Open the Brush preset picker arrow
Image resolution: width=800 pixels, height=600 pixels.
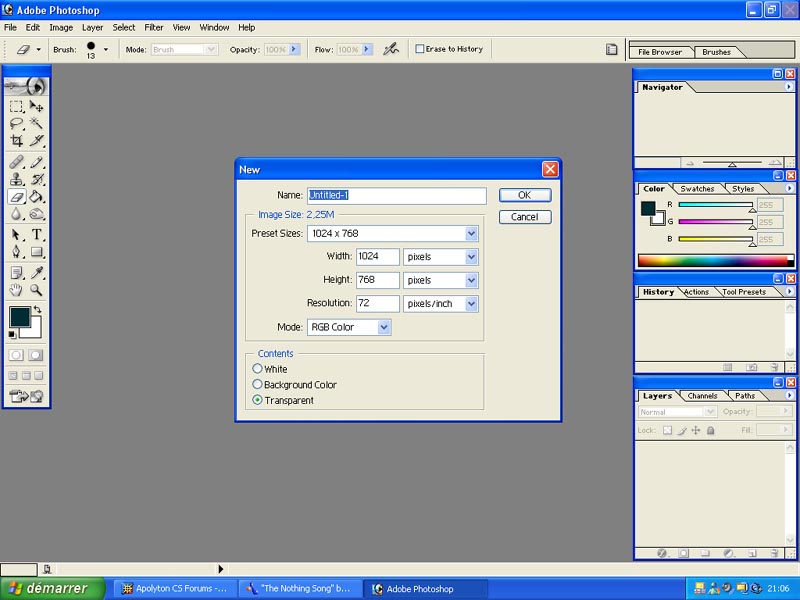tap(106, 49)
